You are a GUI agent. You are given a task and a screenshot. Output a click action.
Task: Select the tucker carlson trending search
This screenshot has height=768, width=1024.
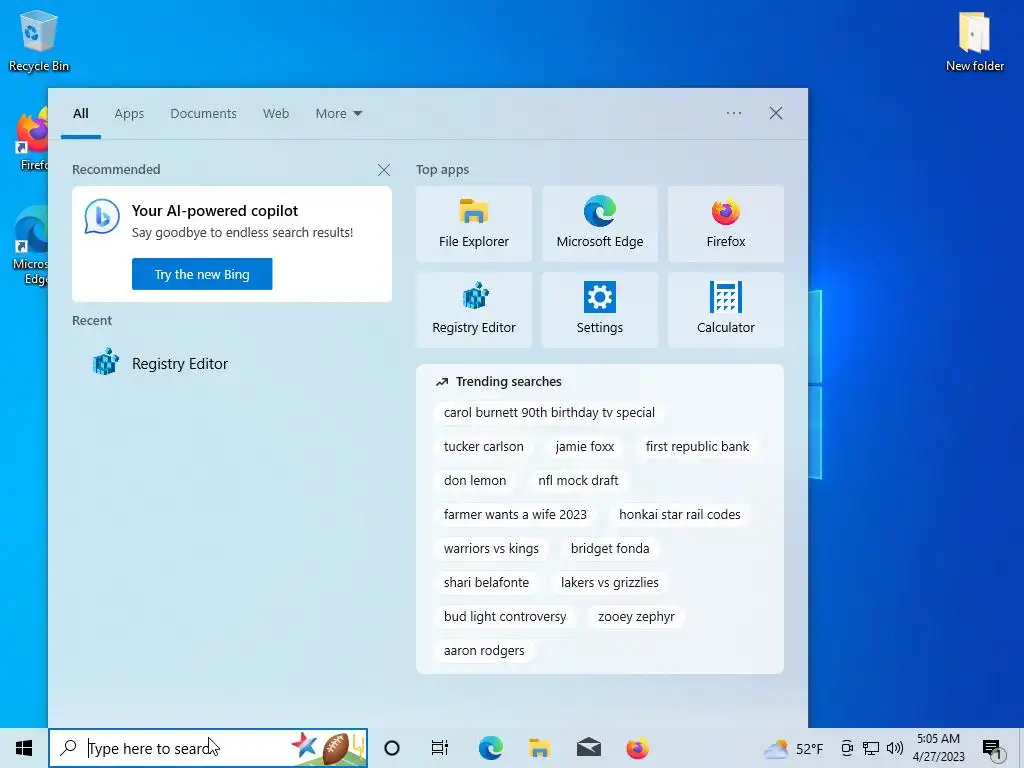tap(484, 447)
